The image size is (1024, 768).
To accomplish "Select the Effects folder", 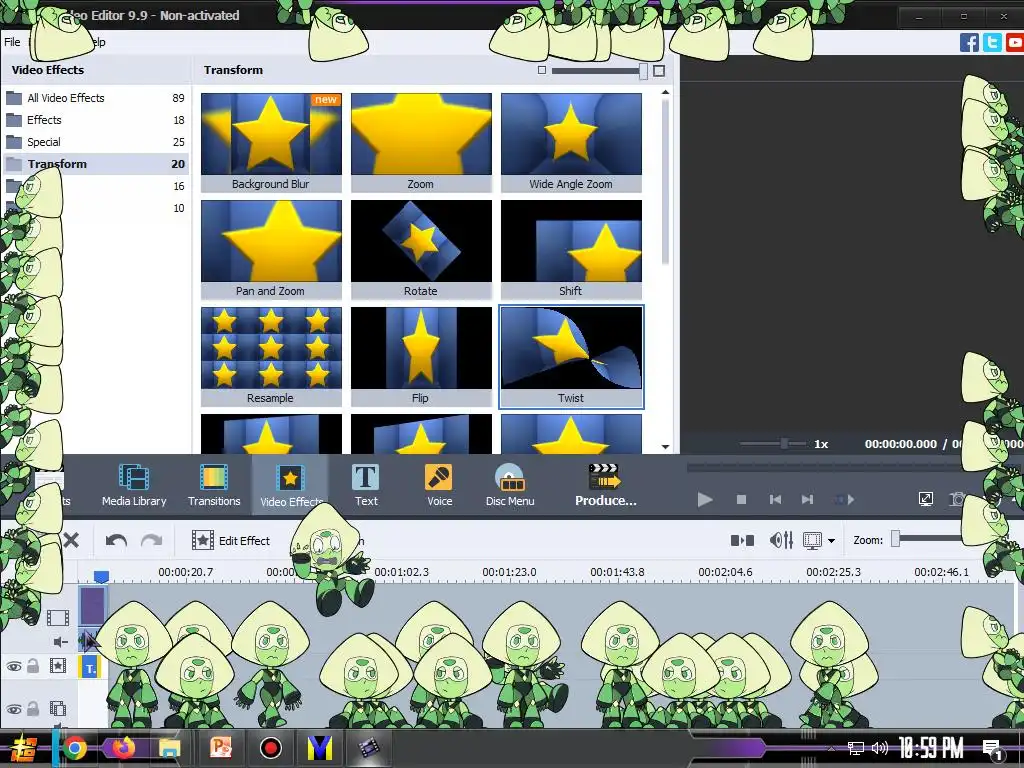I will point(95,120).
